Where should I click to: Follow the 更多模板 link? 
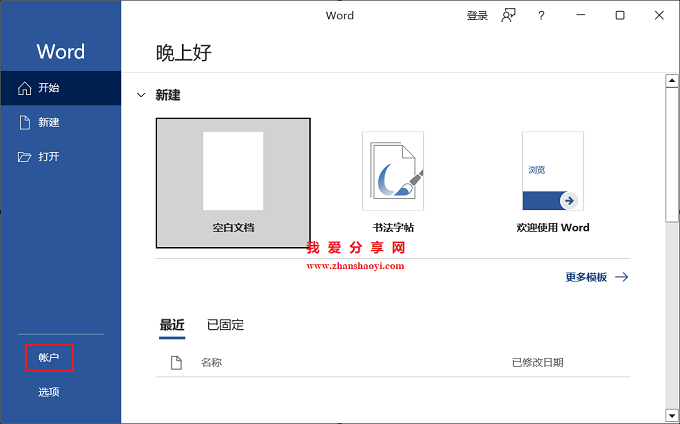[x=597, y=277]
